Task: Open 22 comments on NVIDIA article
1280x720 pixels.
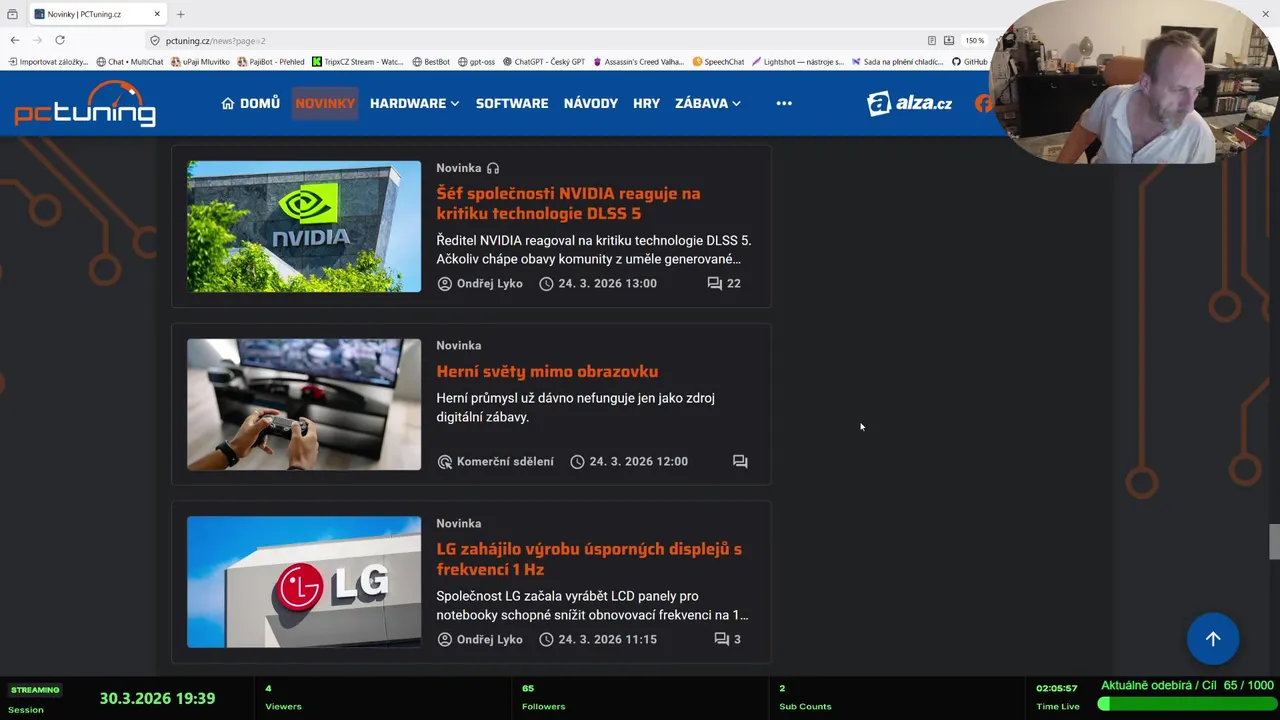Action: click(724, 283)
